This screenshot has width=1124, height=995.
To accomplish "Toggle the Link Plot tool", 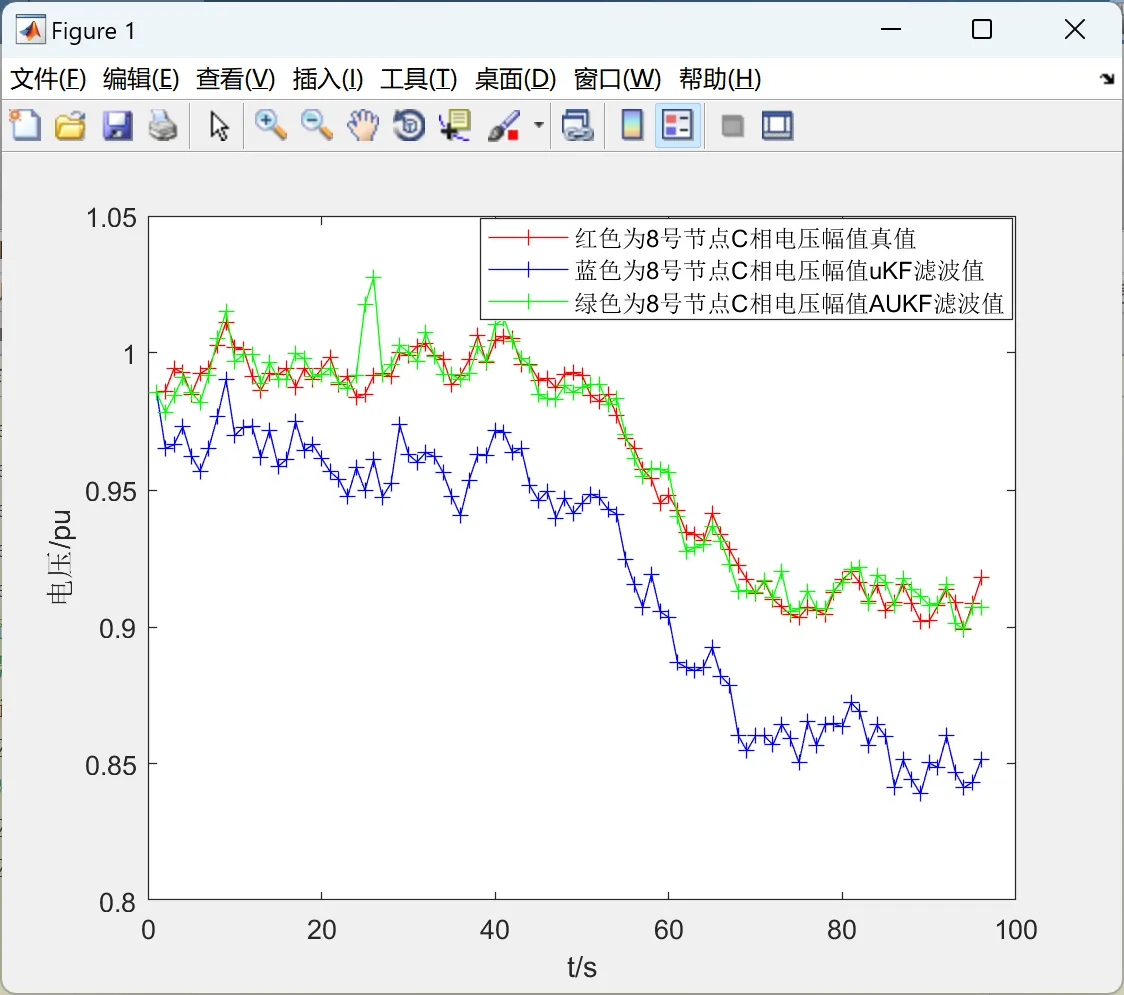I will [578, 125].
